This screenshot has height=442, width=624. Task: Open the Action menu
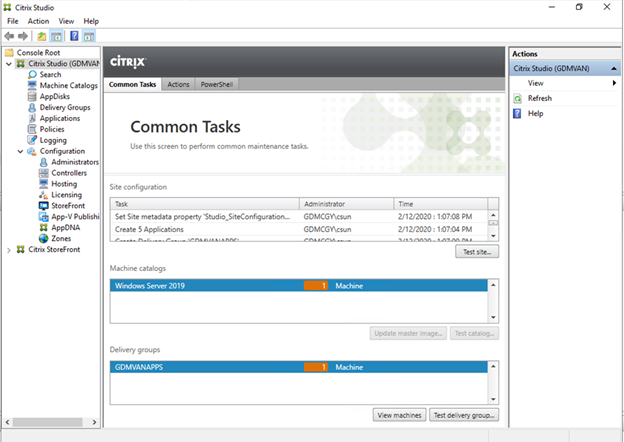[38, 21]
